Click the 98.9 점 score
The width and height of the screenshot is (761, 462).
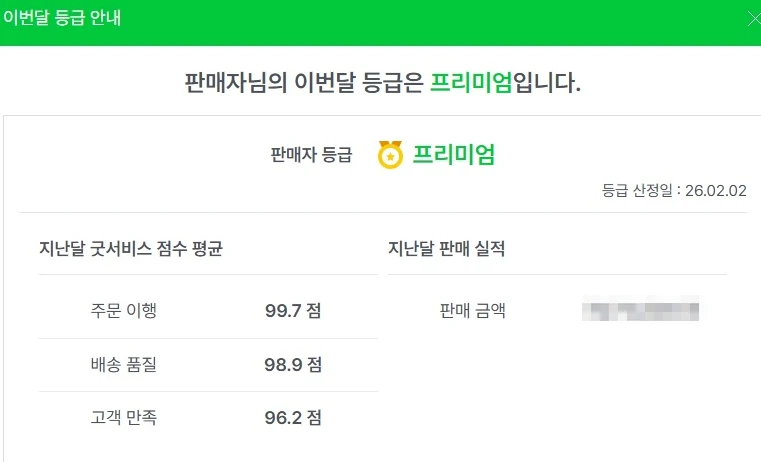click(x=292, y=365)
